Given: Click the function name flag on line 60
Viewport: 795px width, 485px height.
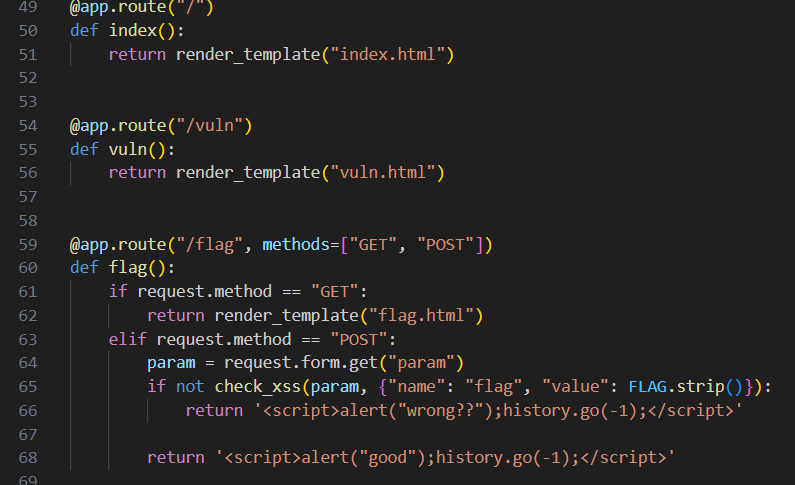Looking at the screenshot, I should [128, 267].
